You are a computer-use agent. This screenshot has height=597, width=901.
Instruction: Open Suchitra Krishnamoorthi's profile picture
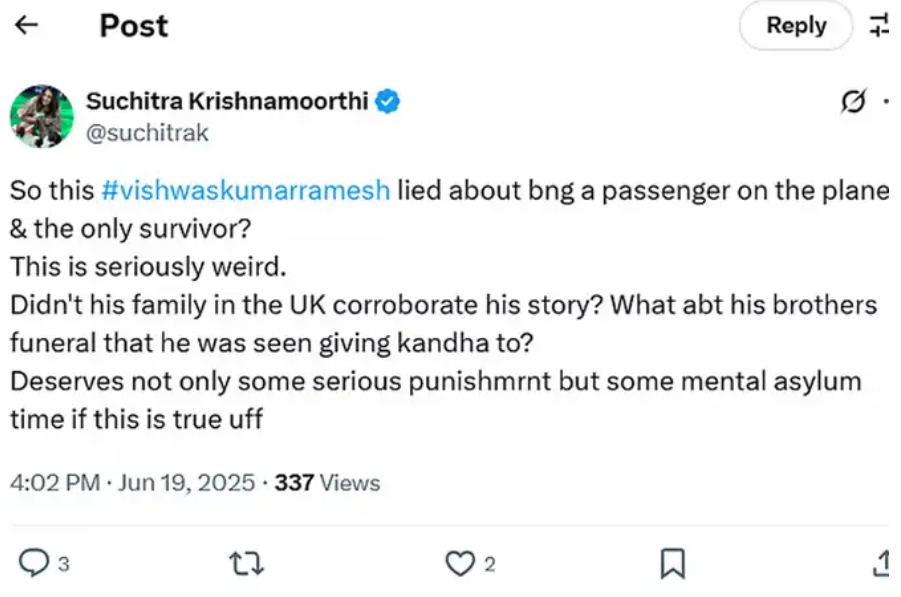42,116
